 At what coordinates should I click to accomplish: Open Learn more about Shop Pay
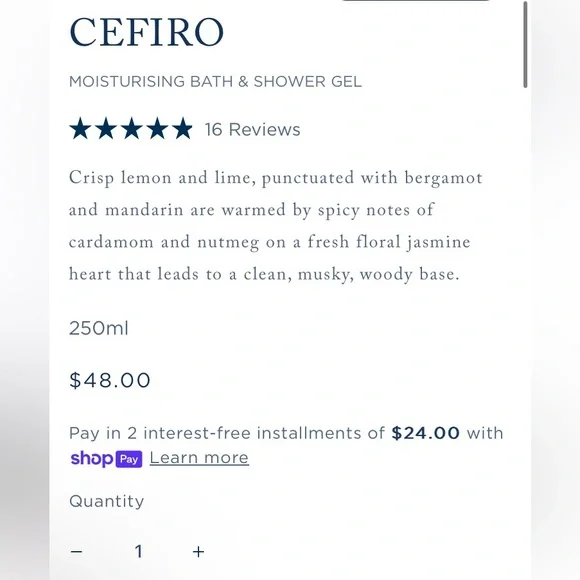coord(199,458)
